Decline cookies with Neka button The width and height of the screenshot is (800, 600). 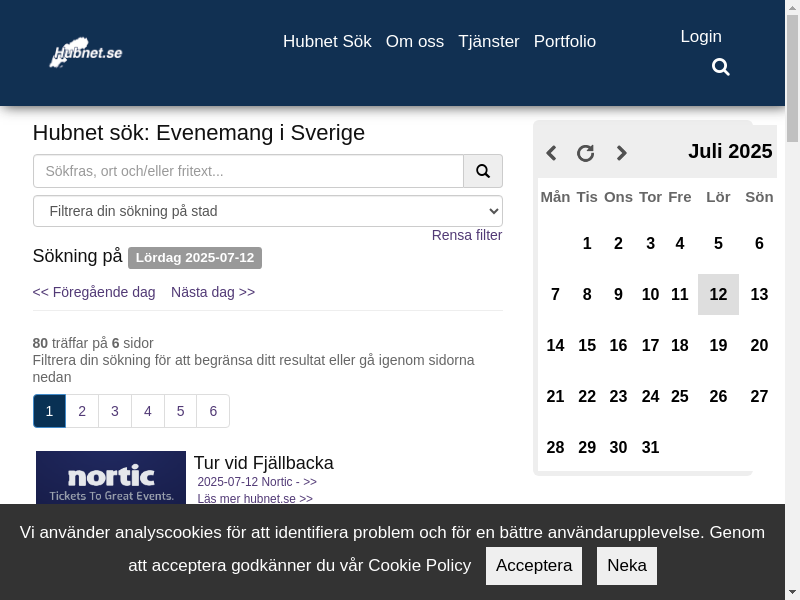627,566
